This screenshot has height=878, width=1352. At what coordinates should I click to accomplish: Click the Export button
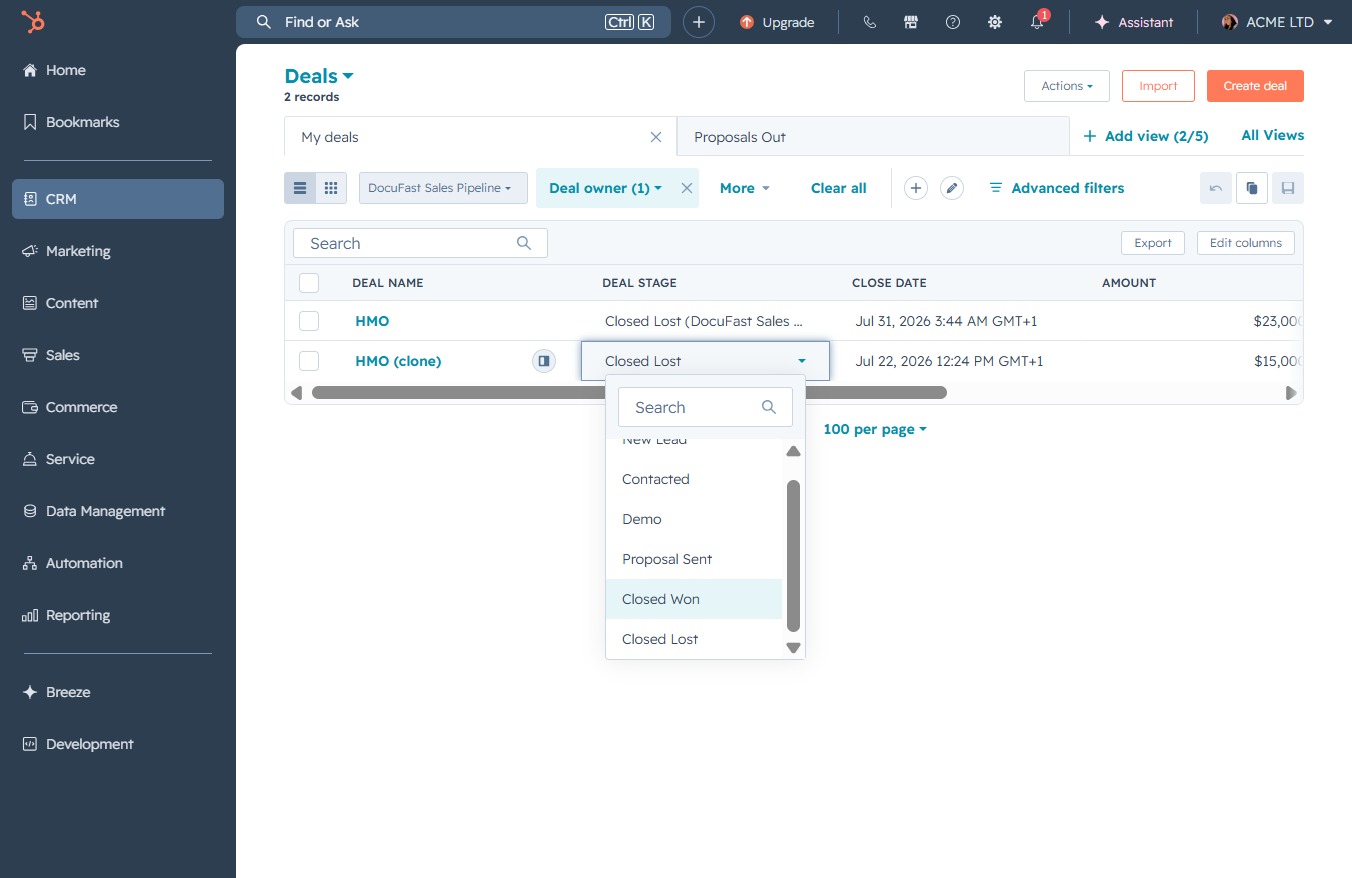click(1152, 243)
